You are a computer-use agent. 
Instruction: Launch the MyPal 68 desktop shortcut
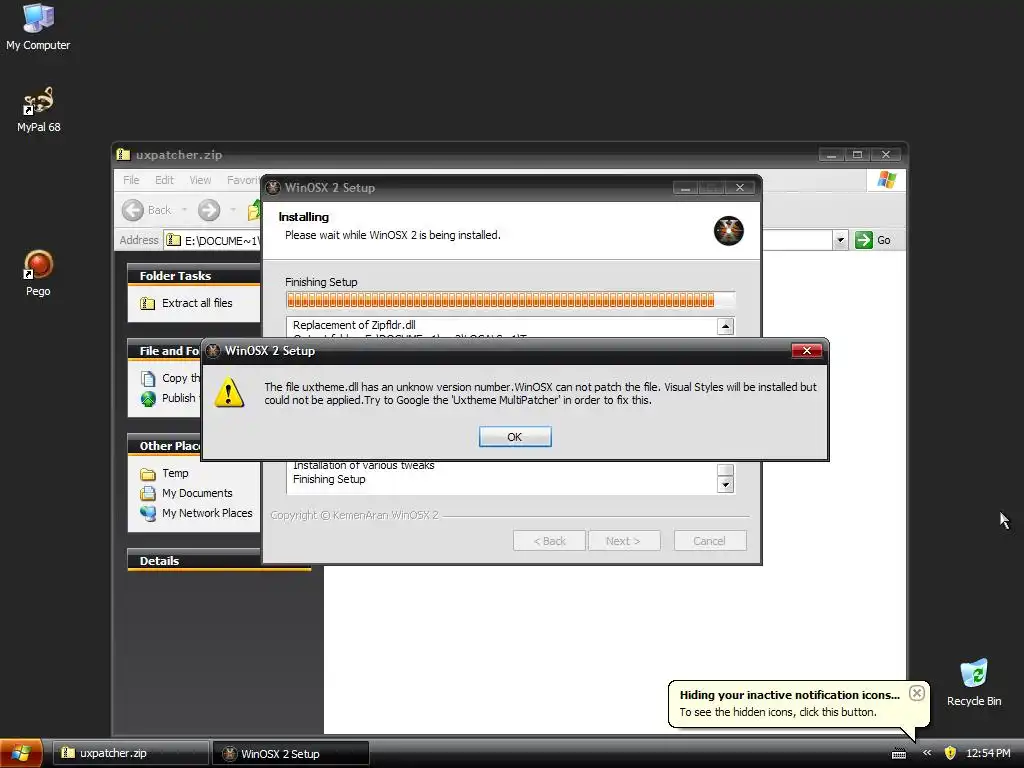(x=38, y=110)
